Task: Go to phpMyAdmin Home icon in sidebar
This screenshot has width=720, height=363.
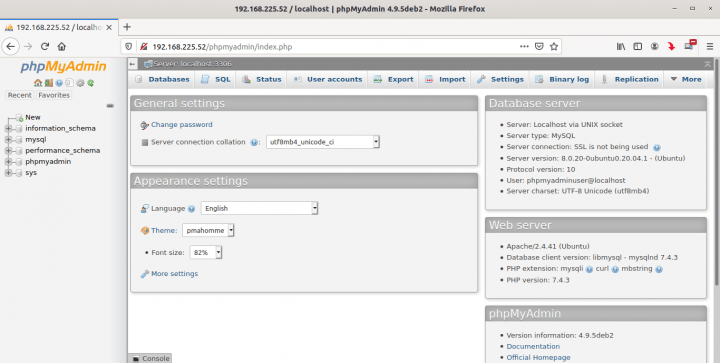Action: (x=38, y=83)
